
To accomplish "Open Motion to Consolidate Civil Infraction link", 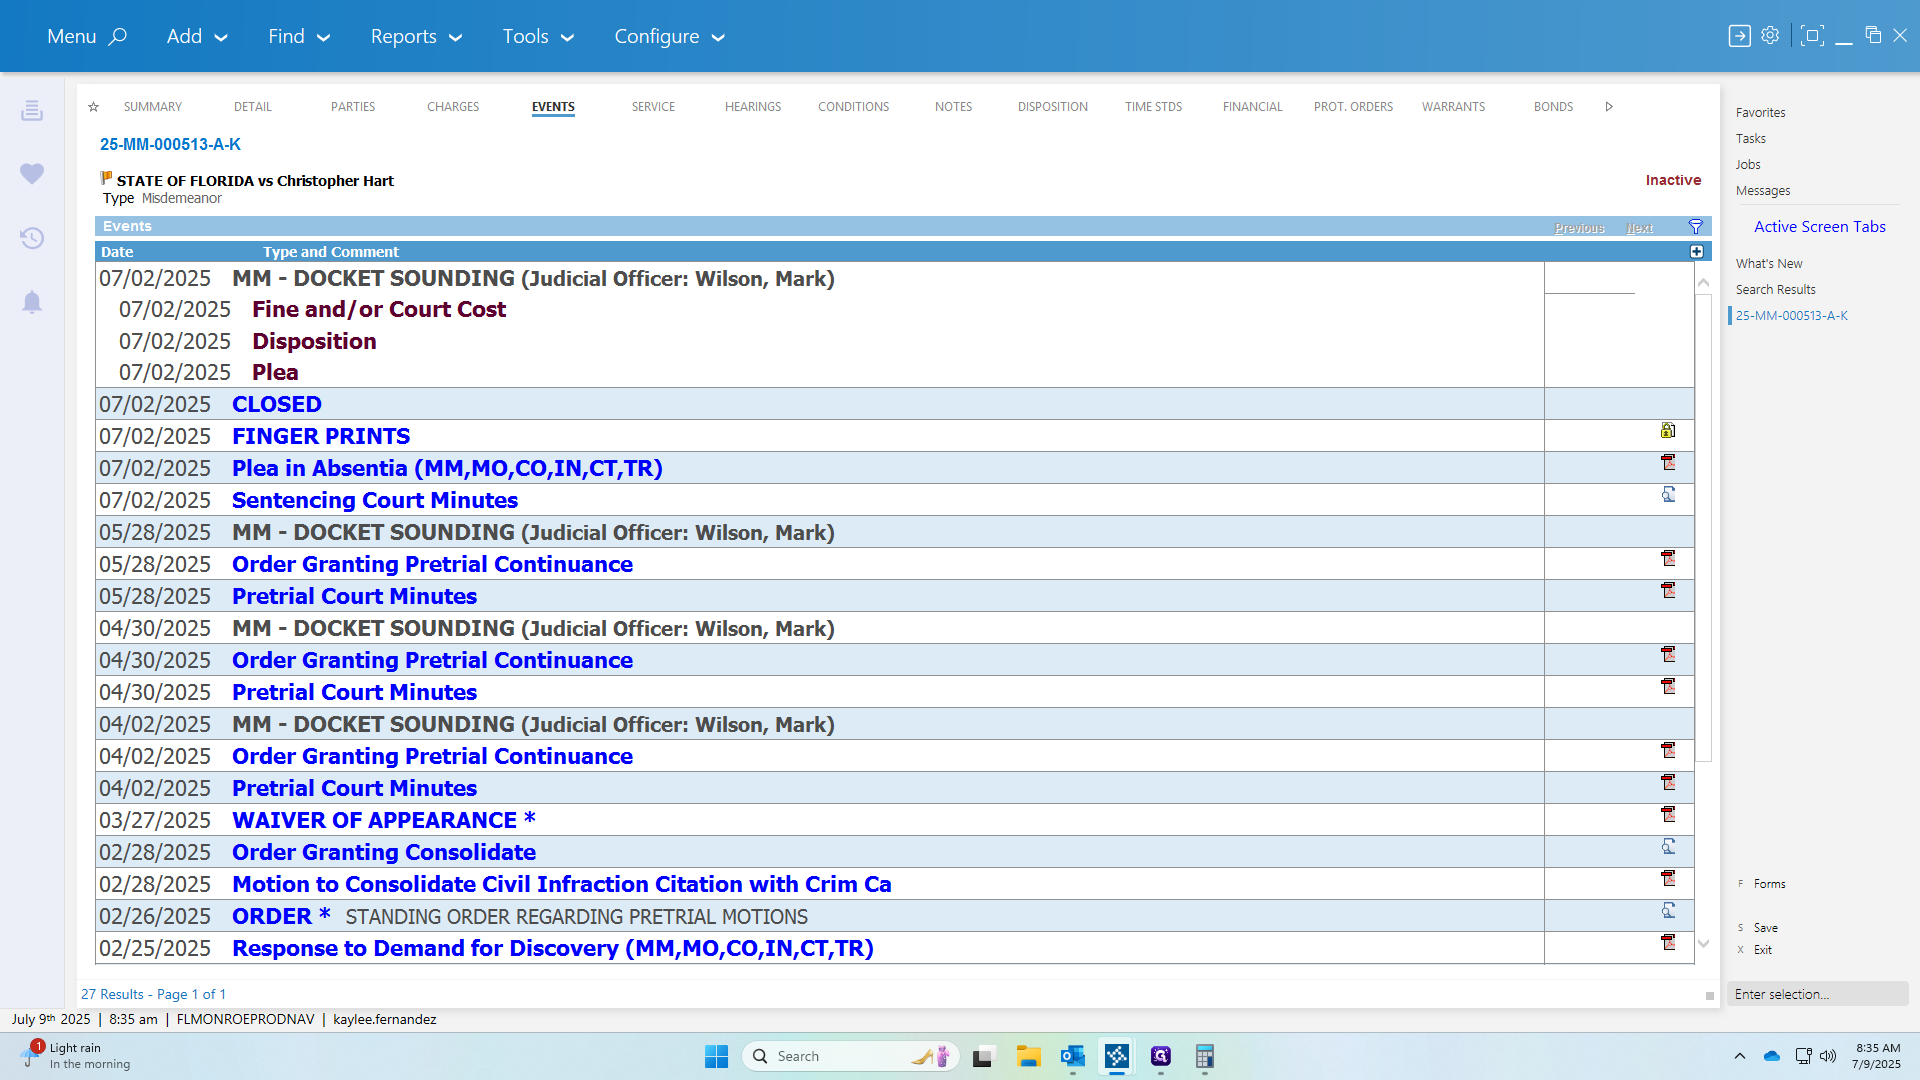I will coord(561,884).
